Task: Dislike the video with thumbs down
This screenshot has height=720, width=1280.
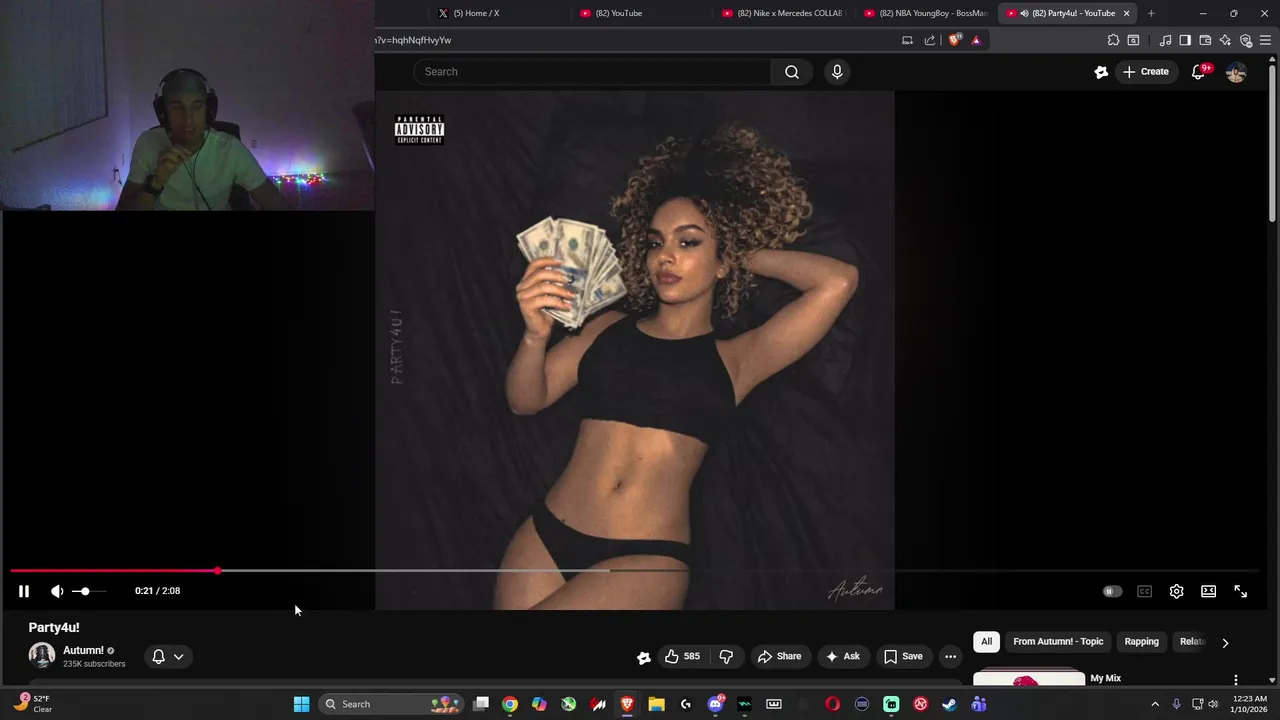Action: [x=726, y=656]
